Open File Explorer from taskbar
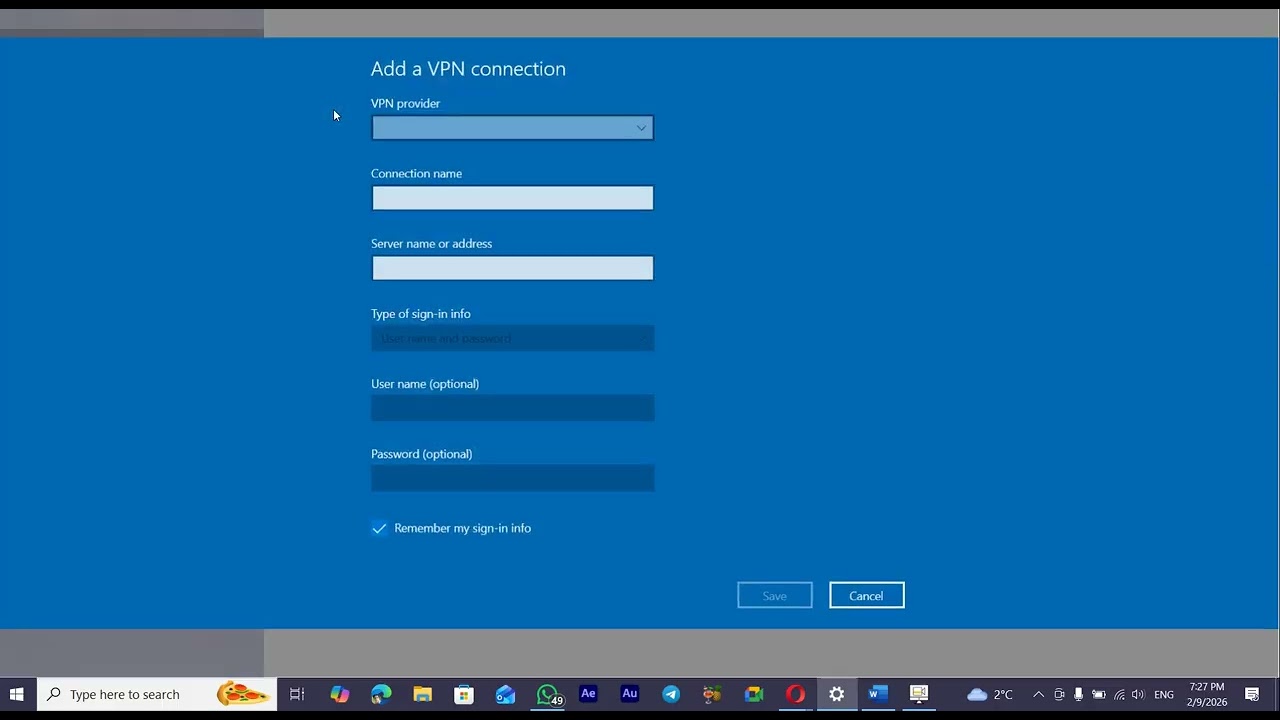The height and width of the screenshot is (720, 1280). tap(422, 694)
